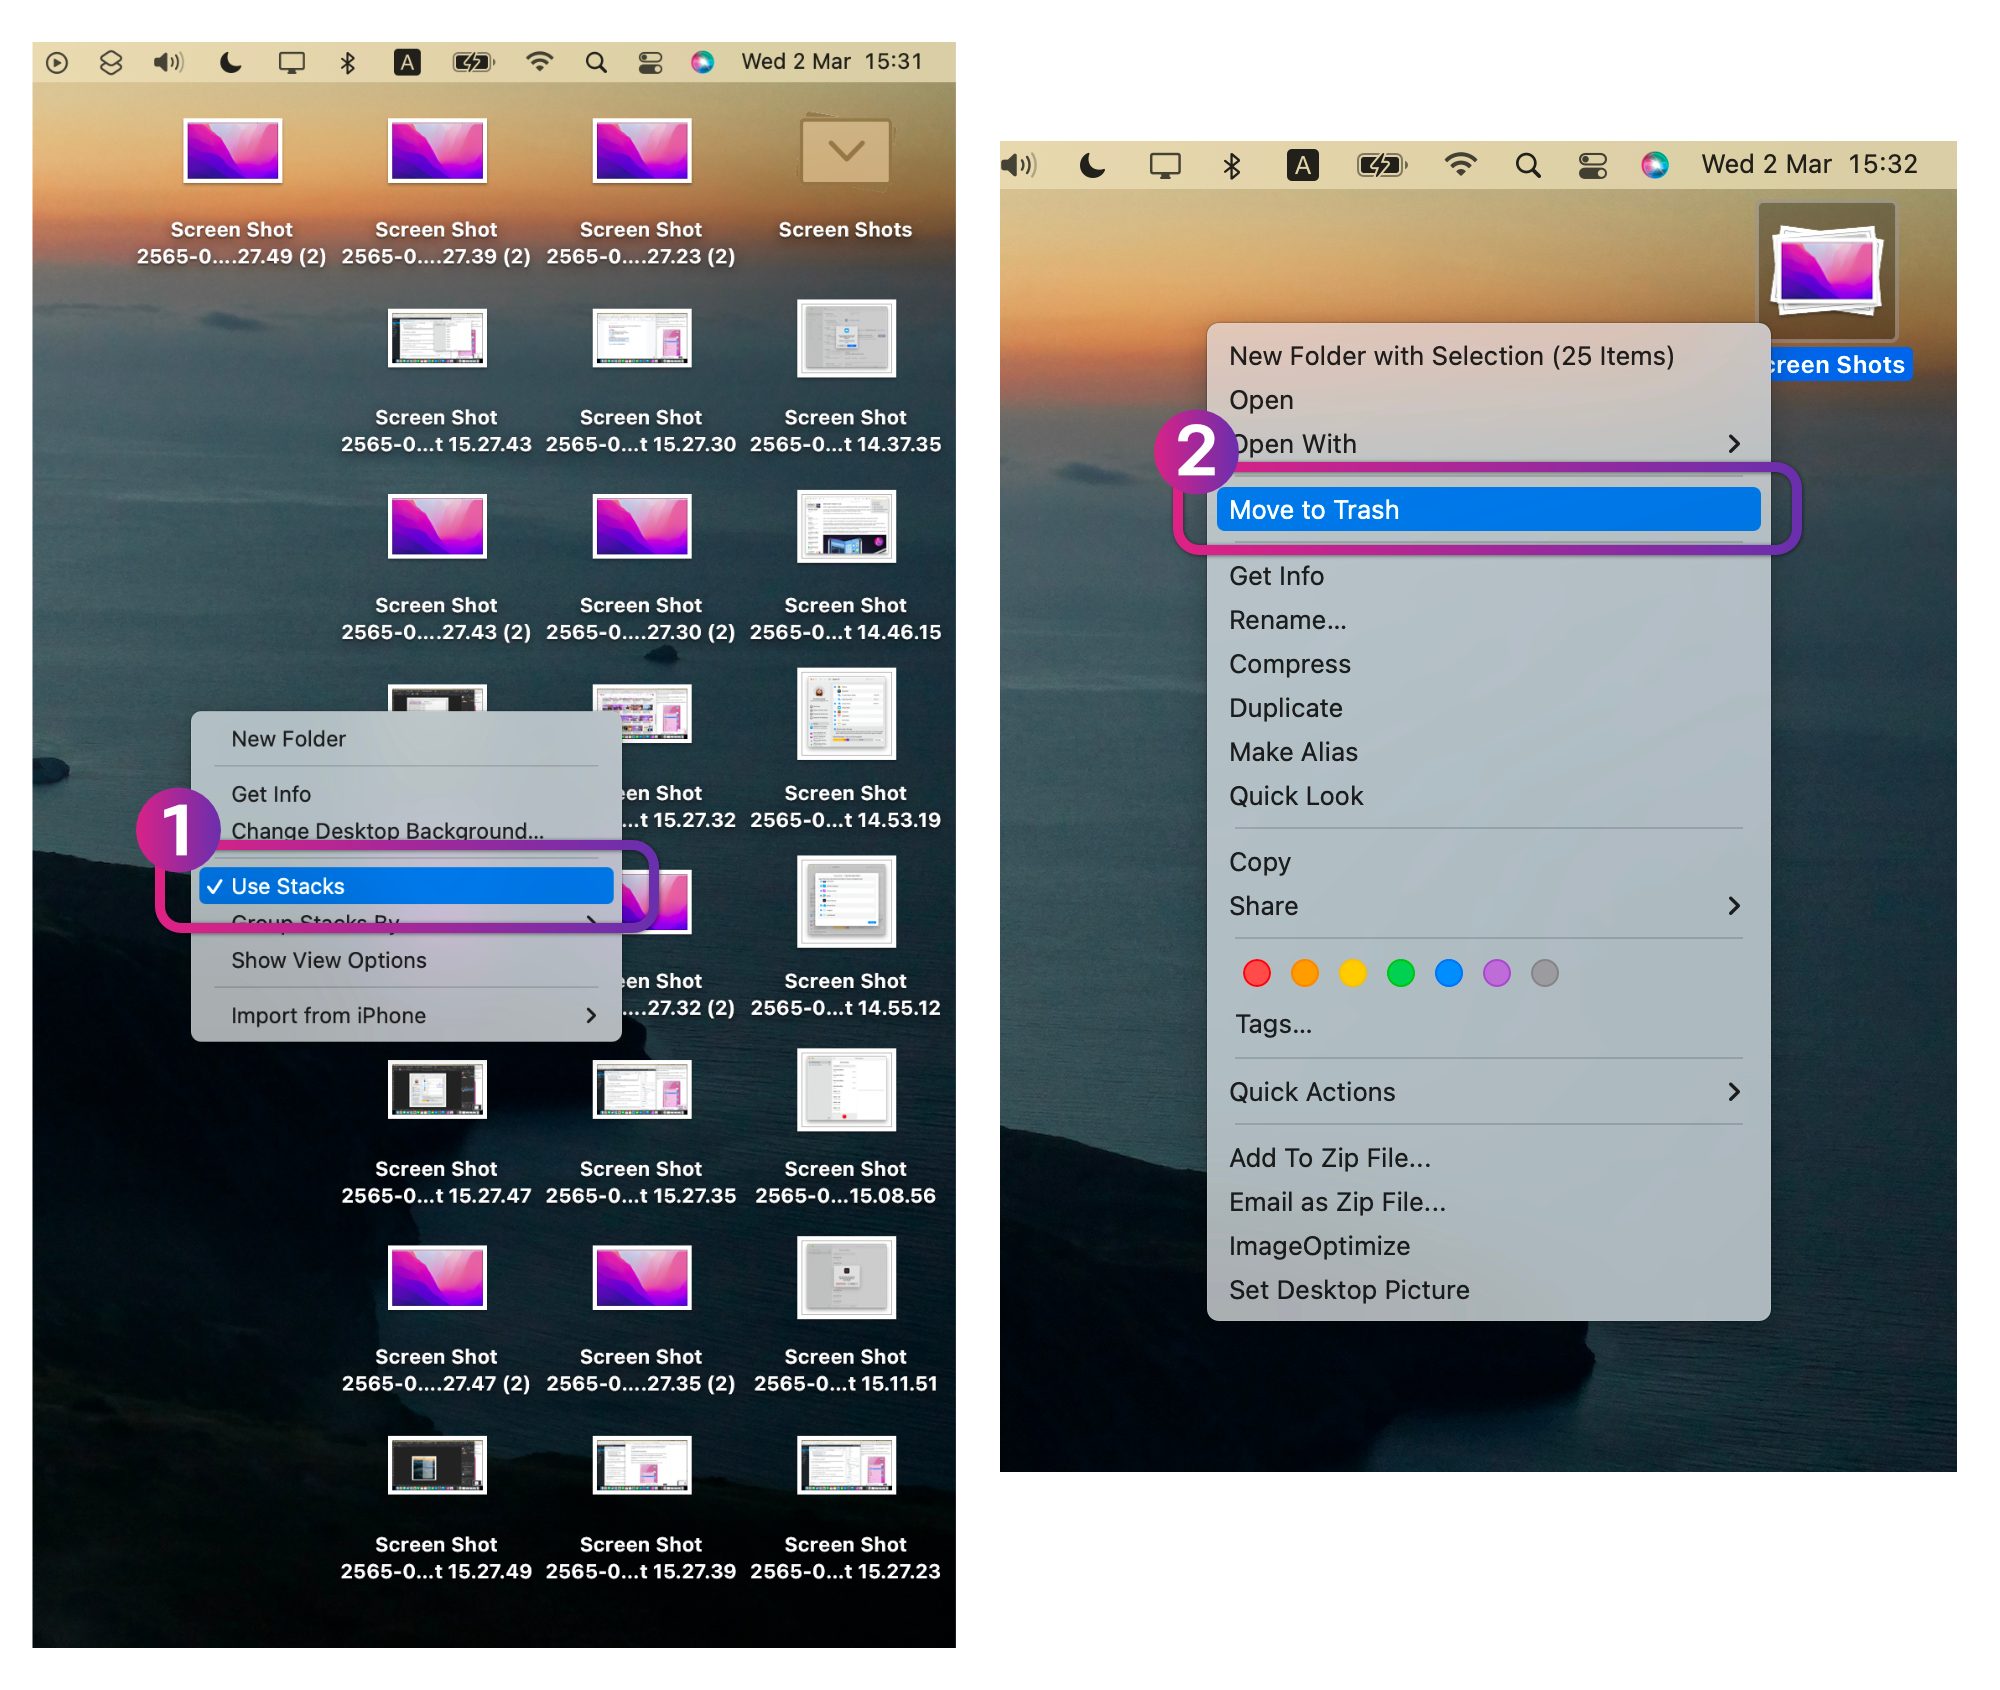Open Control Center icon in right menu bar

coord(1592,165)
